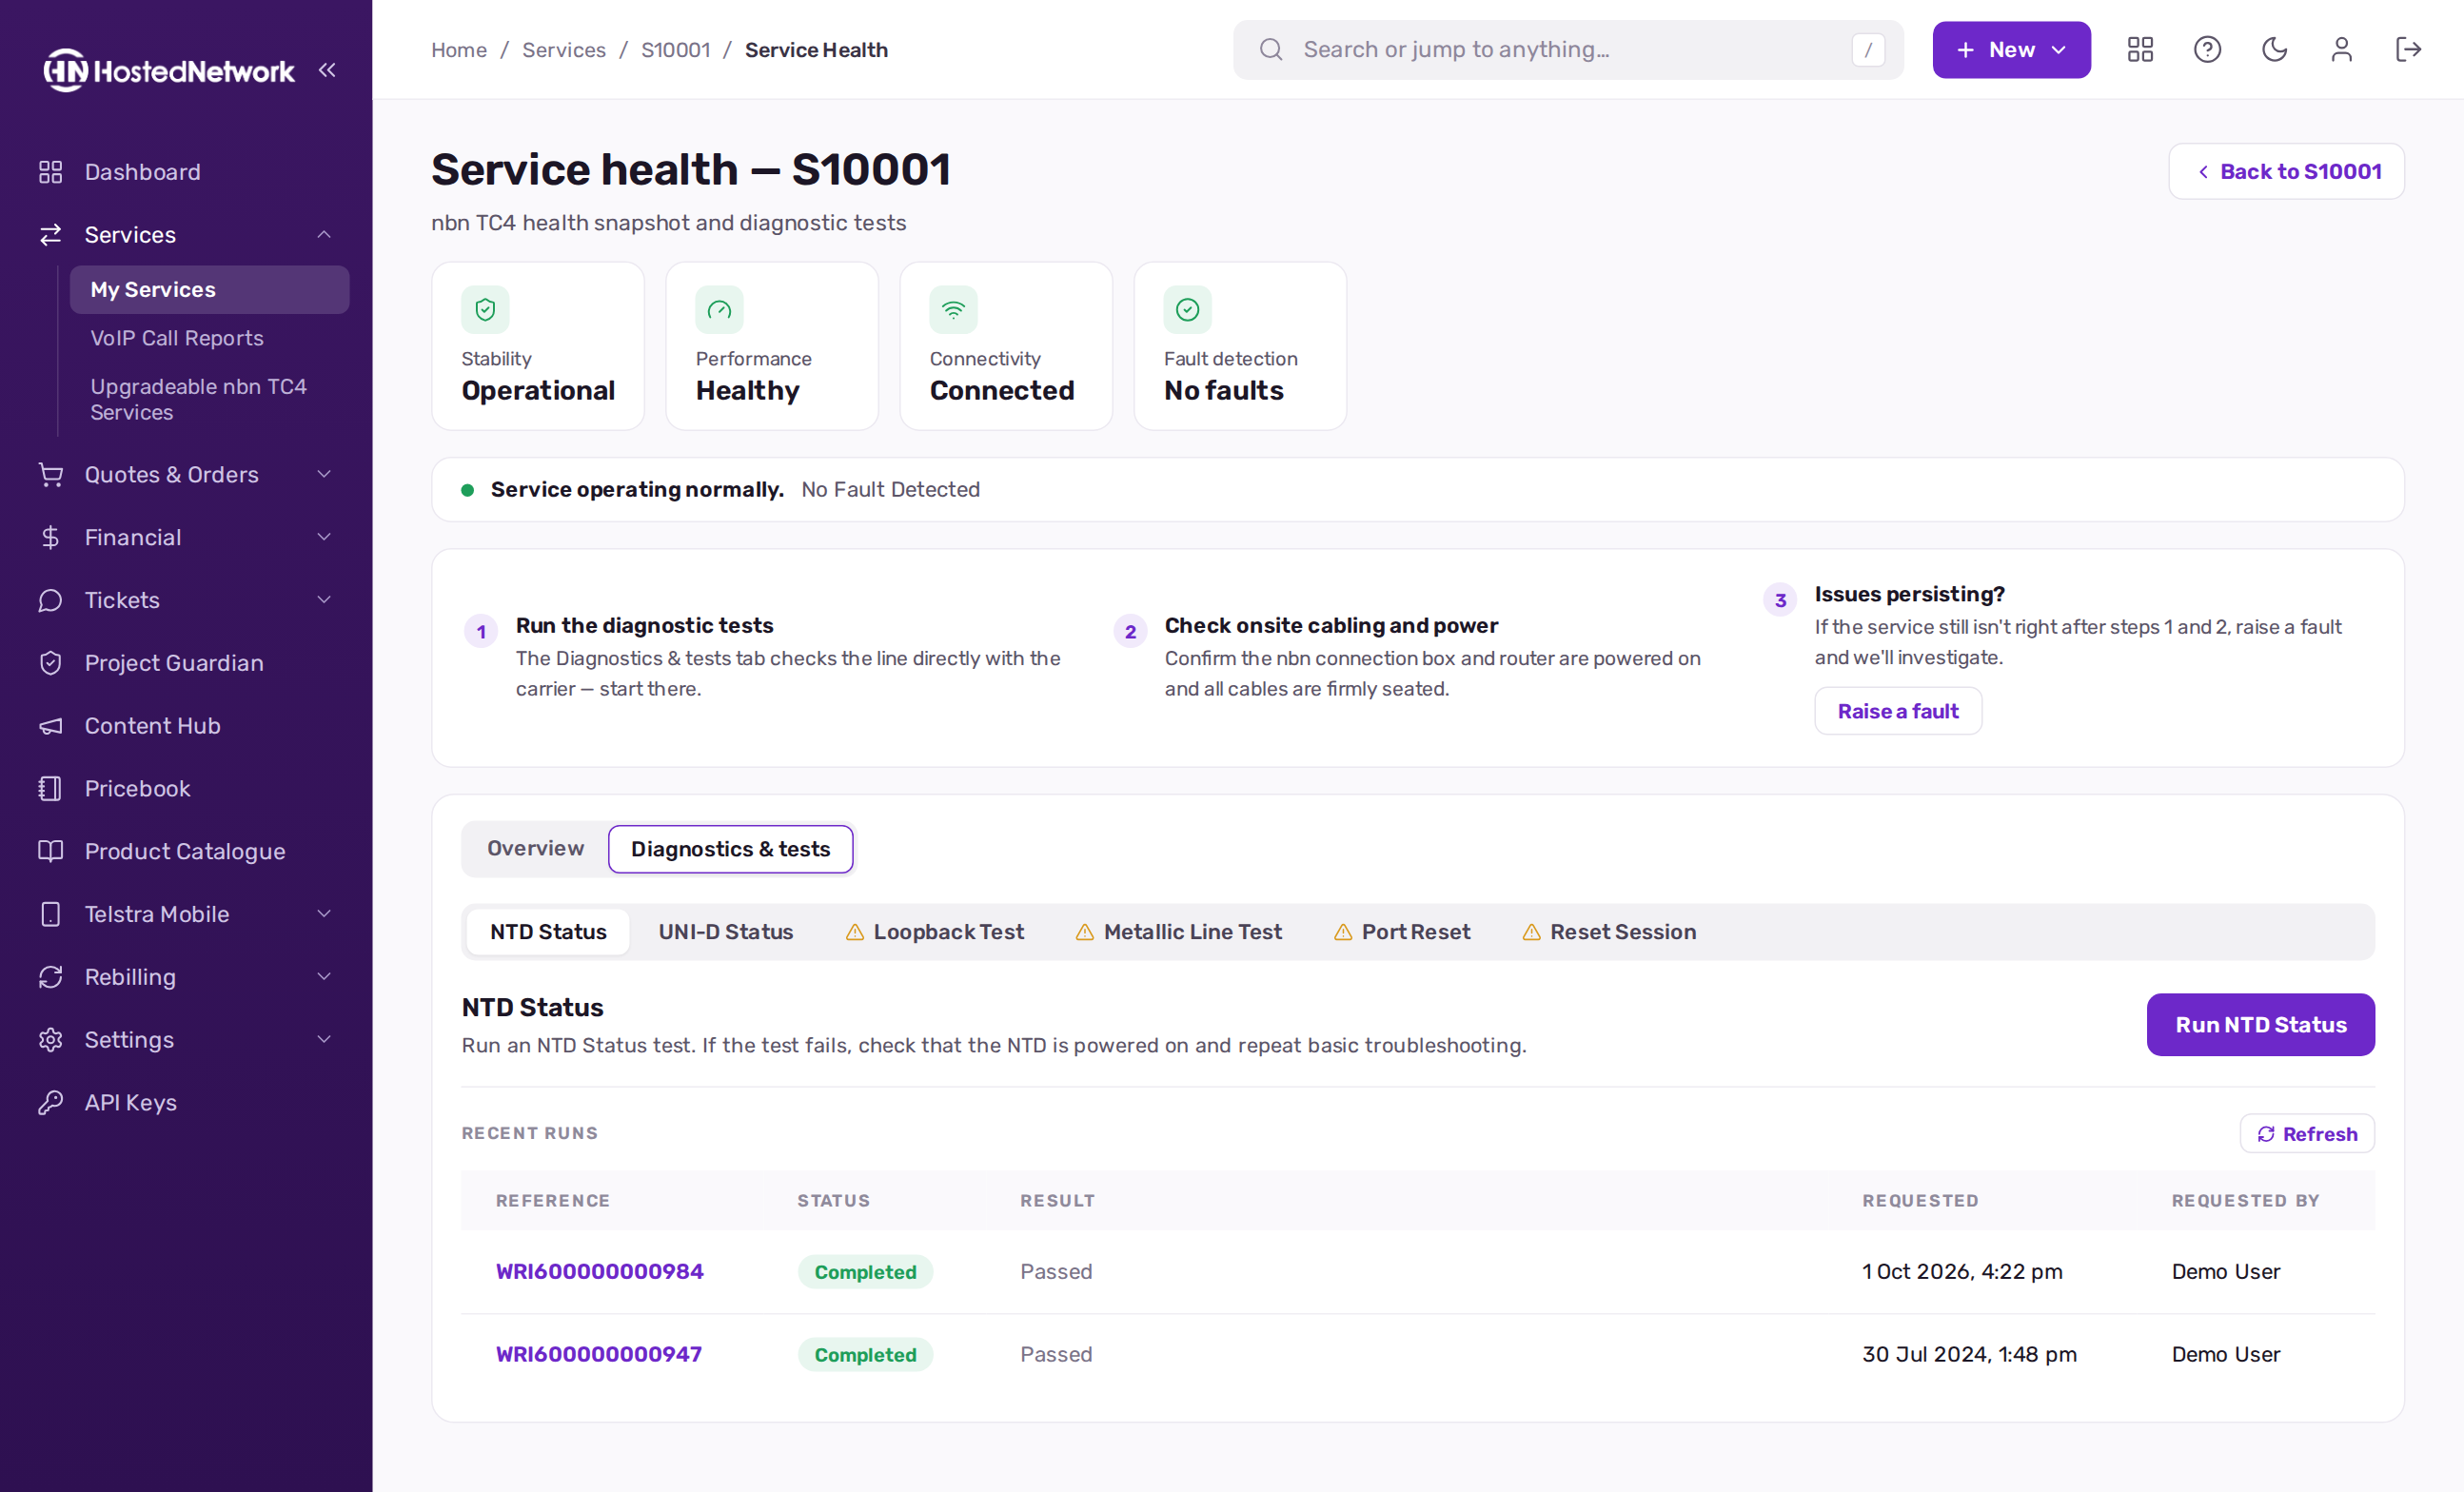Viewport: 2464px width, 1492px height.
Task: Expand the Quotes & Orders chevron
Action: pyautogui.click(x=324, y=475)
